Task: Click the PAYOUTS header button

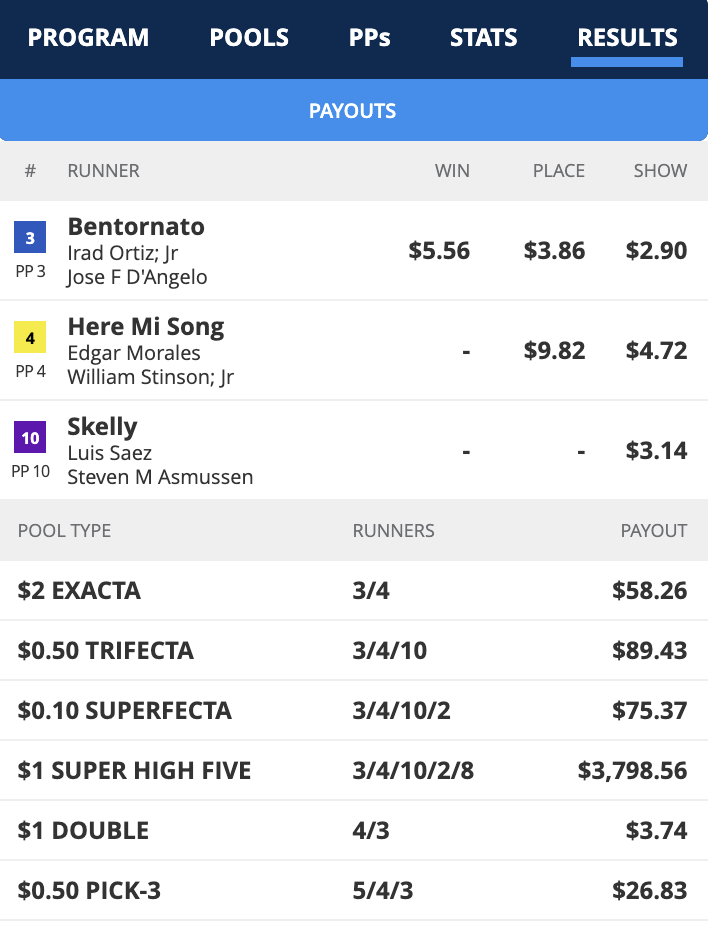Action: [353, 111]
